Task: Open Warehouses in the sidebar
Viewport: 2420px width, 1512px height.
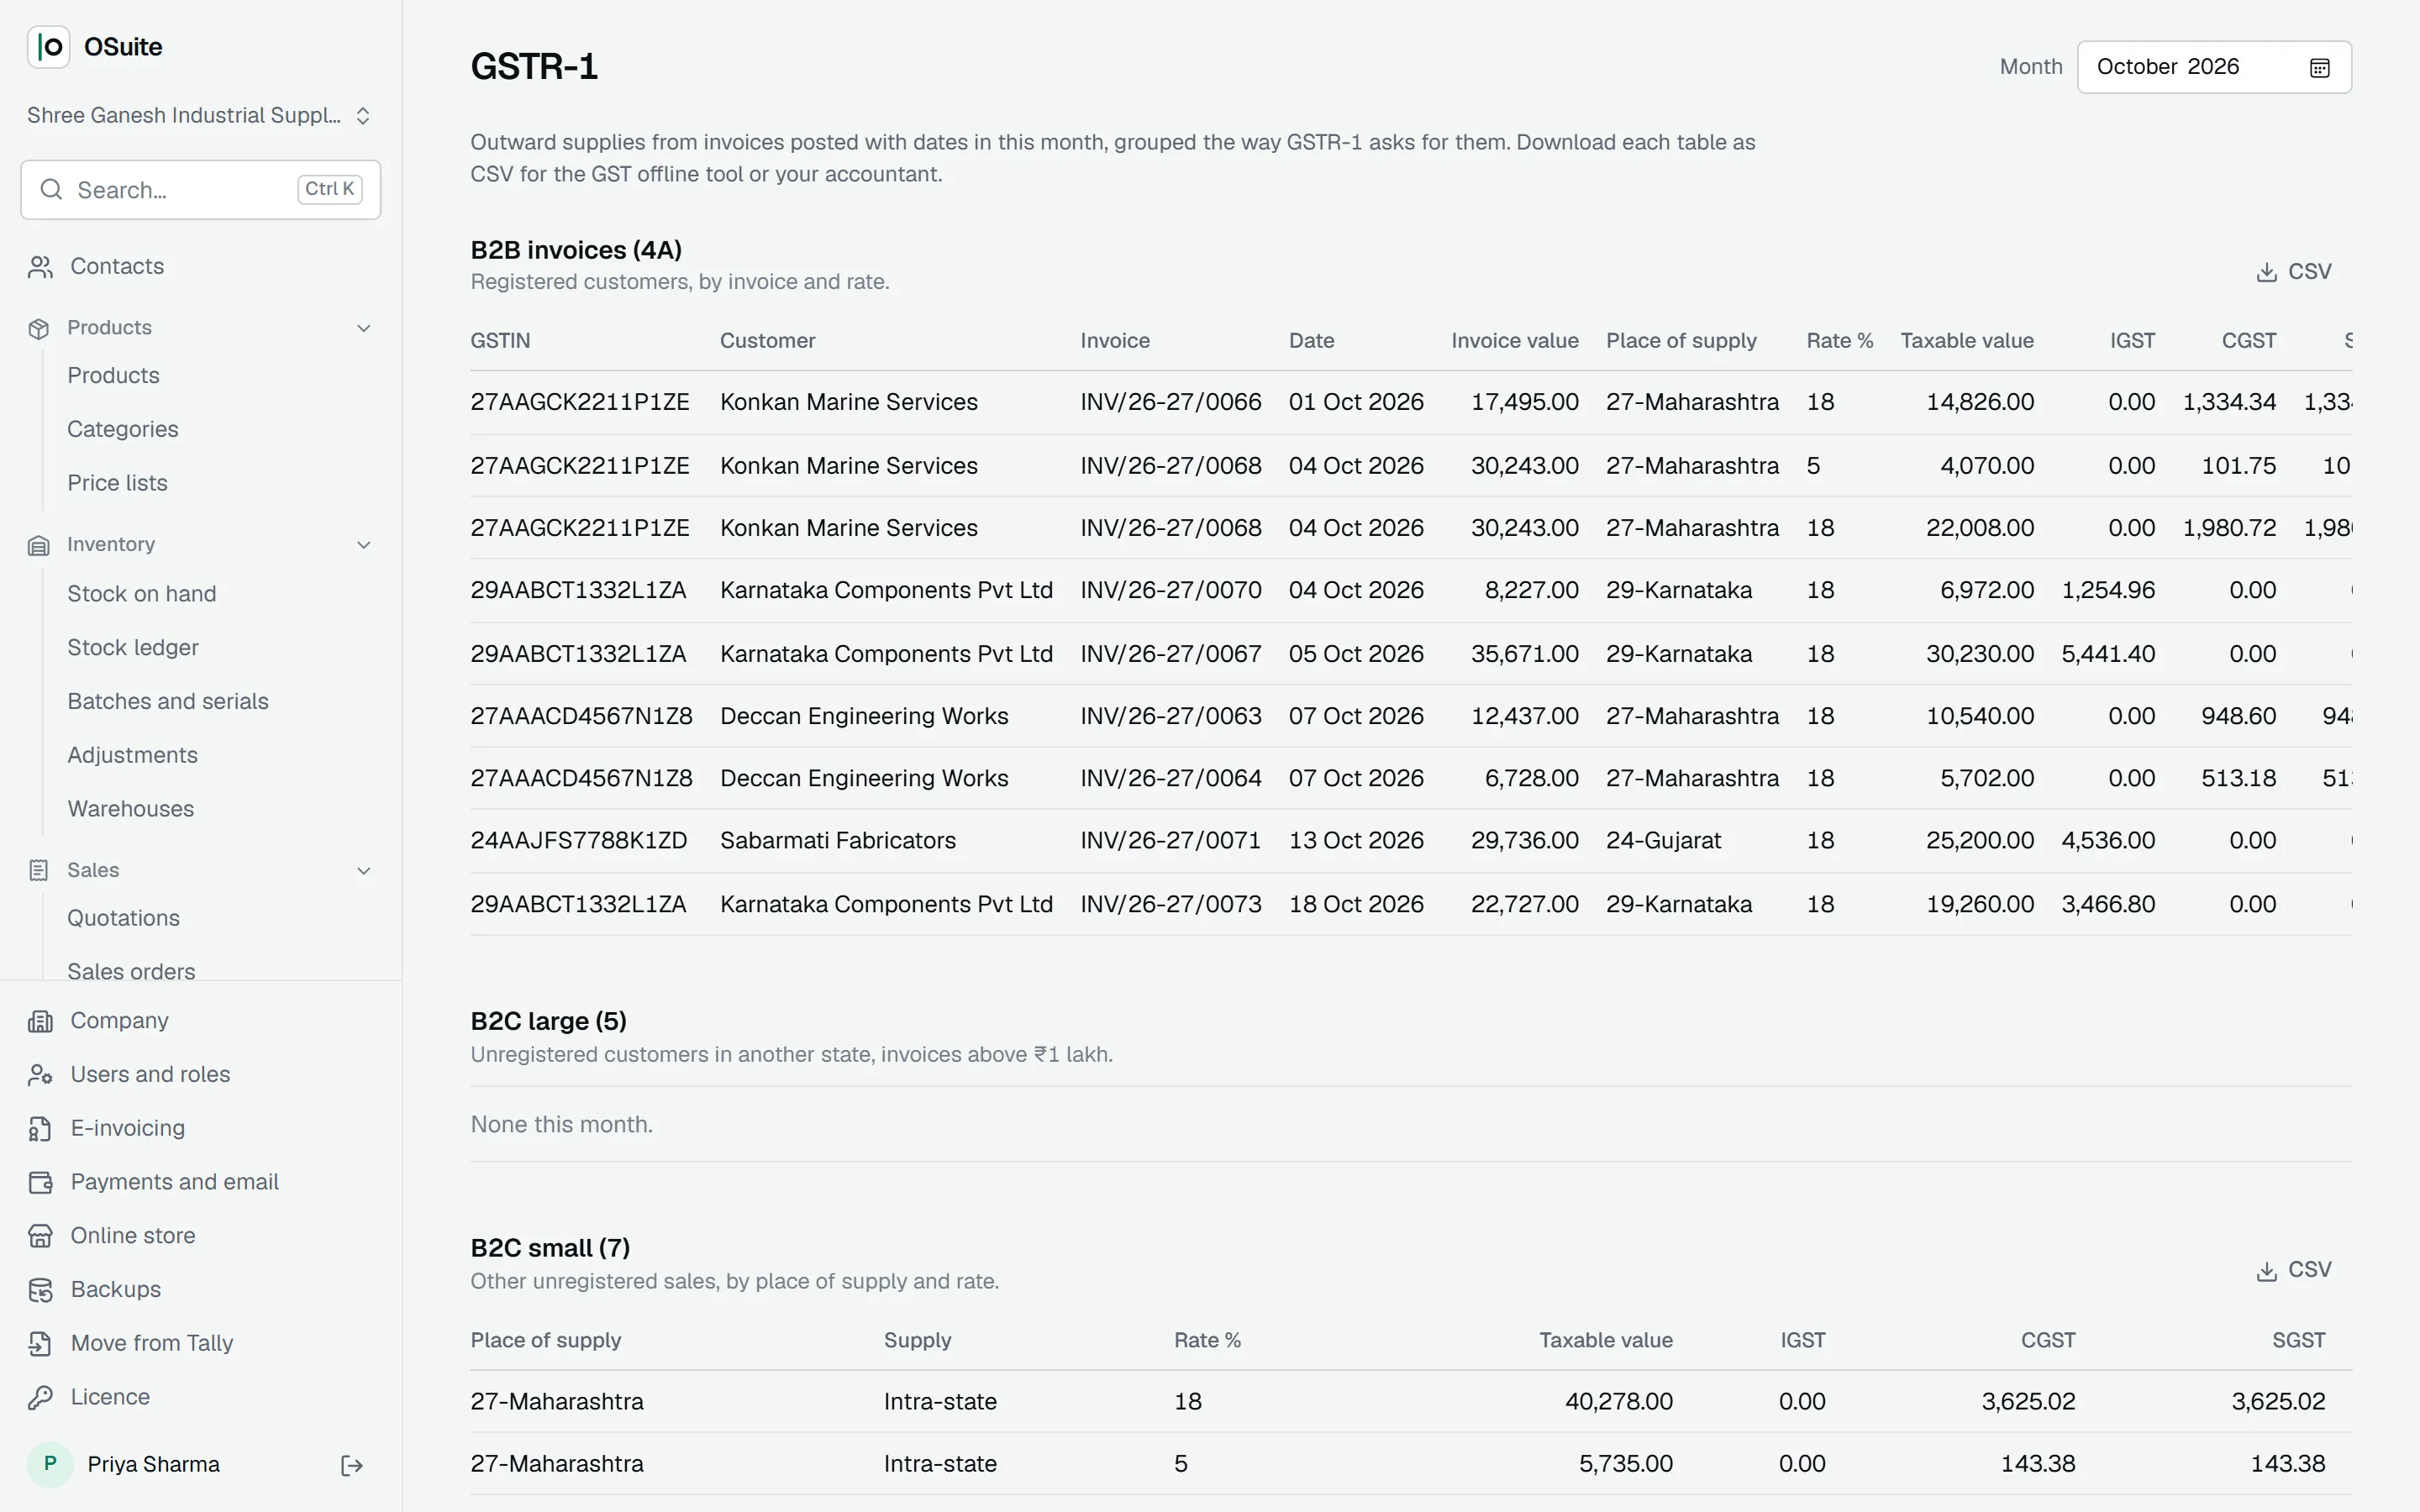Action: [131, 809]
